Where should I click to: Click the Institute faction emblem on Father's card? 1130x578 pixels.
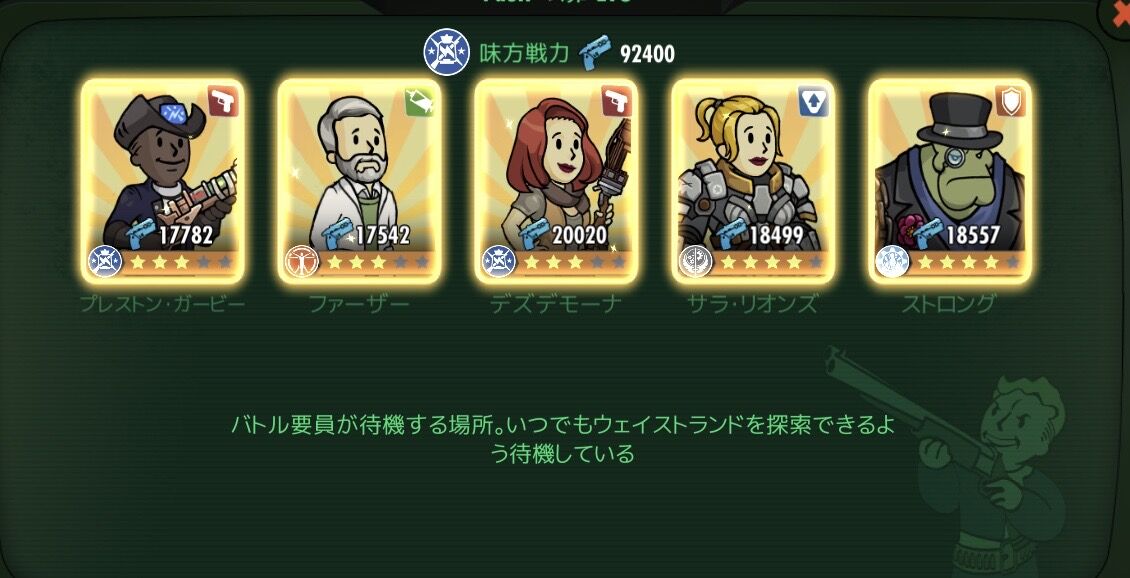302,261
